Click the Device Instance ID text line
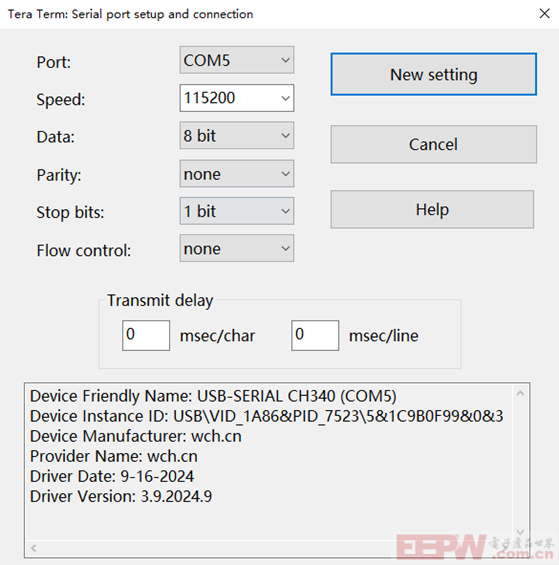The height and width of the screenshot is (565, 559). click(266, 416)
